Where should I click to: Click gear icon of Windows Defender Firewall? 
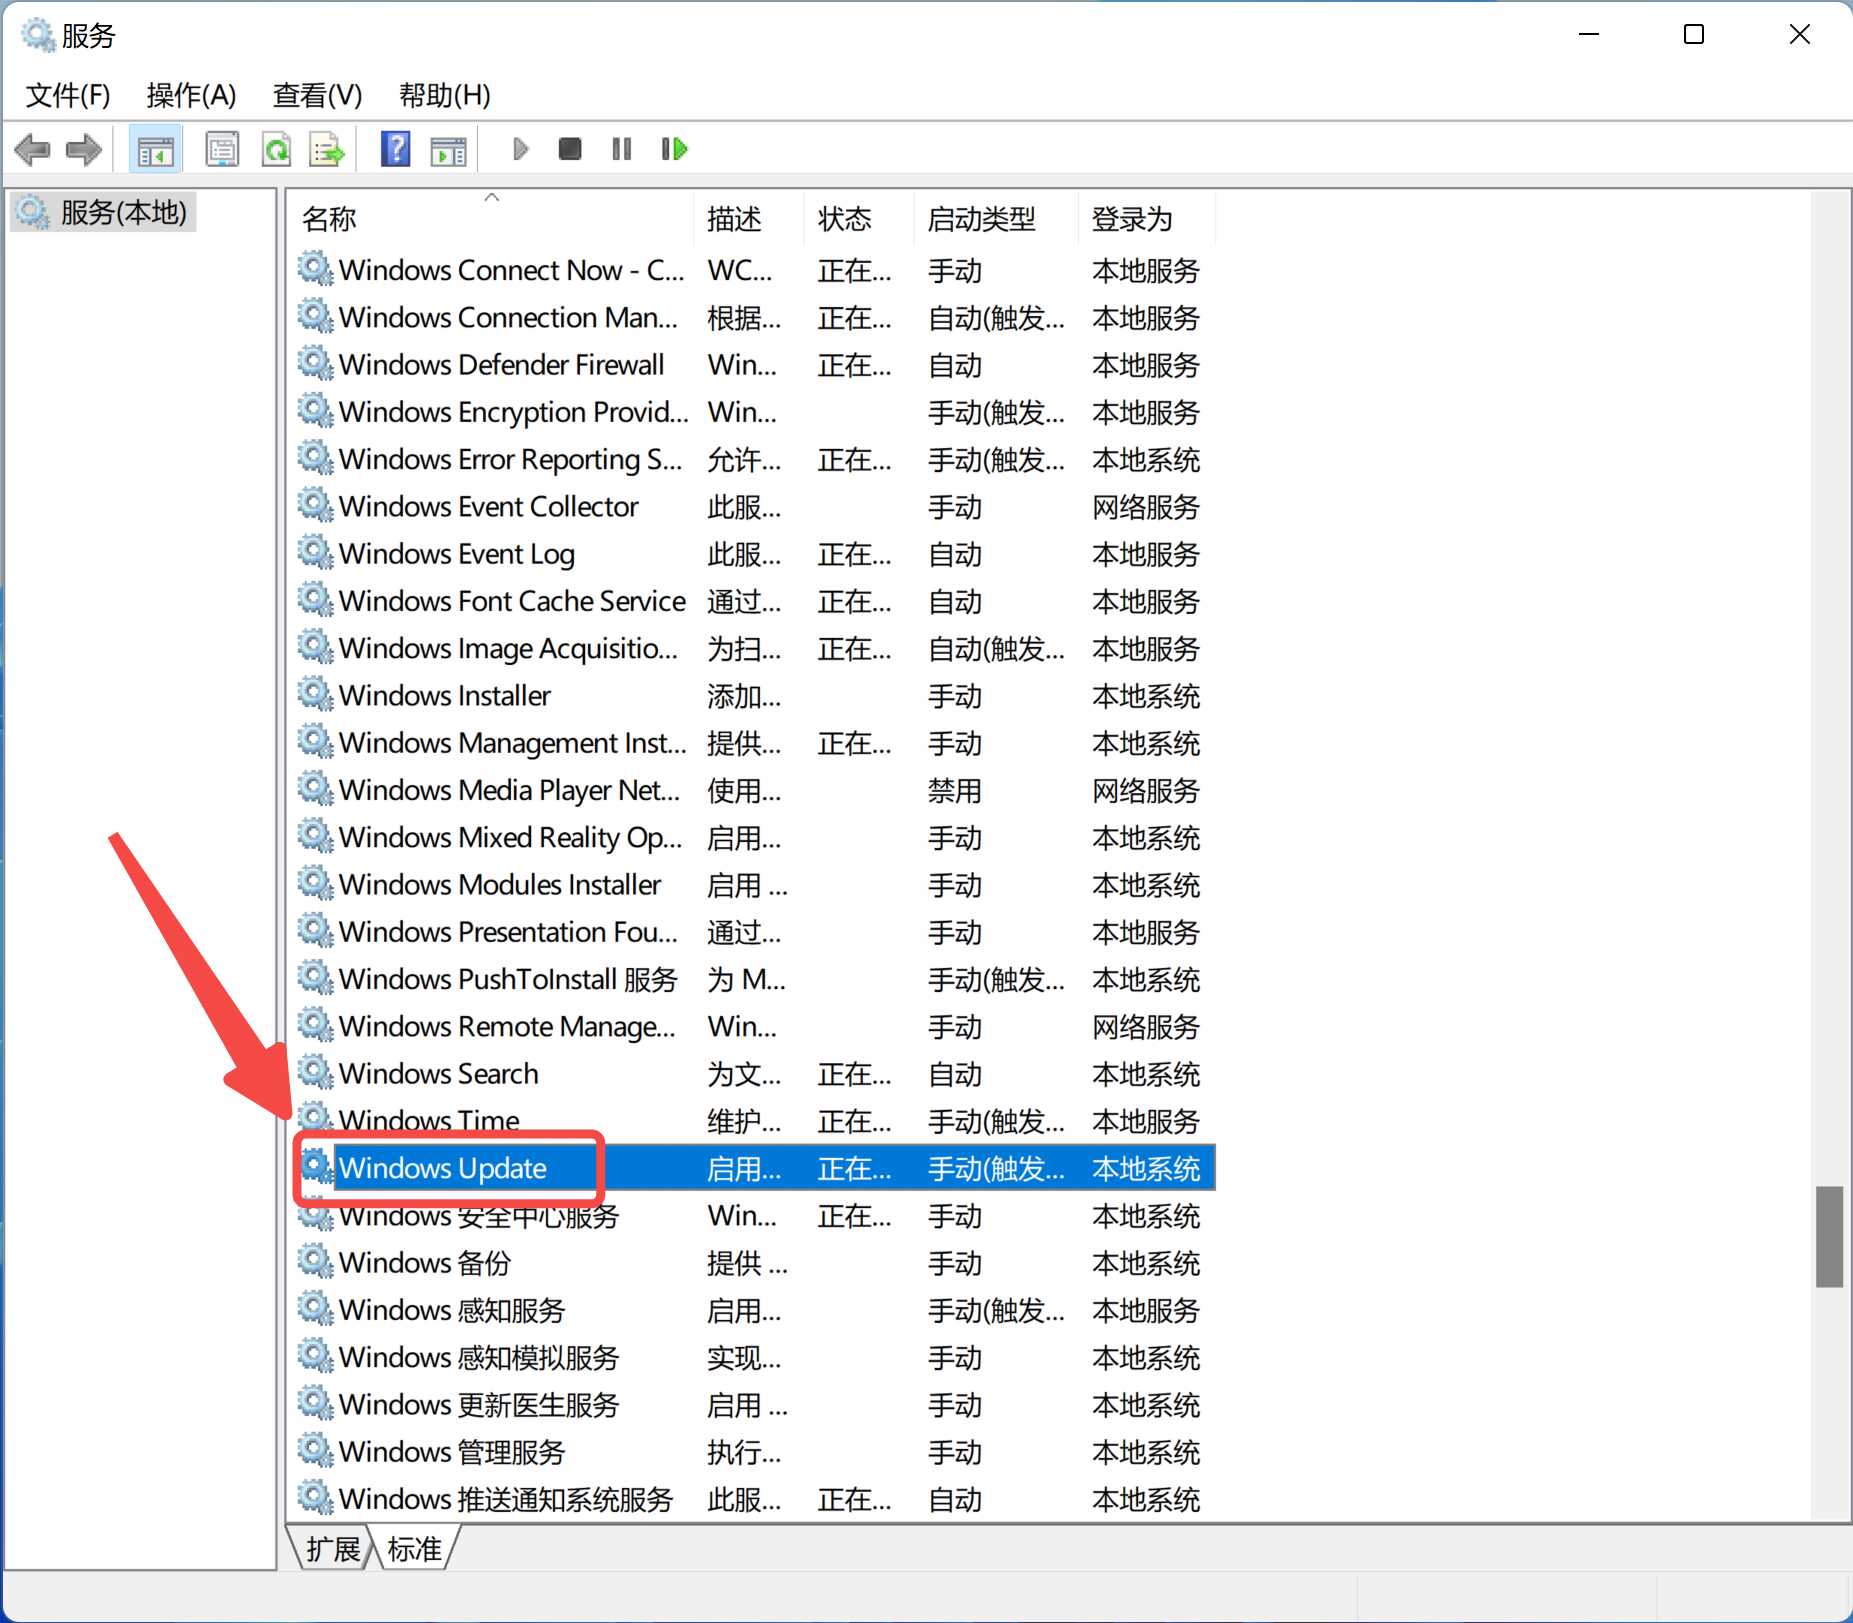click(316, 363)
